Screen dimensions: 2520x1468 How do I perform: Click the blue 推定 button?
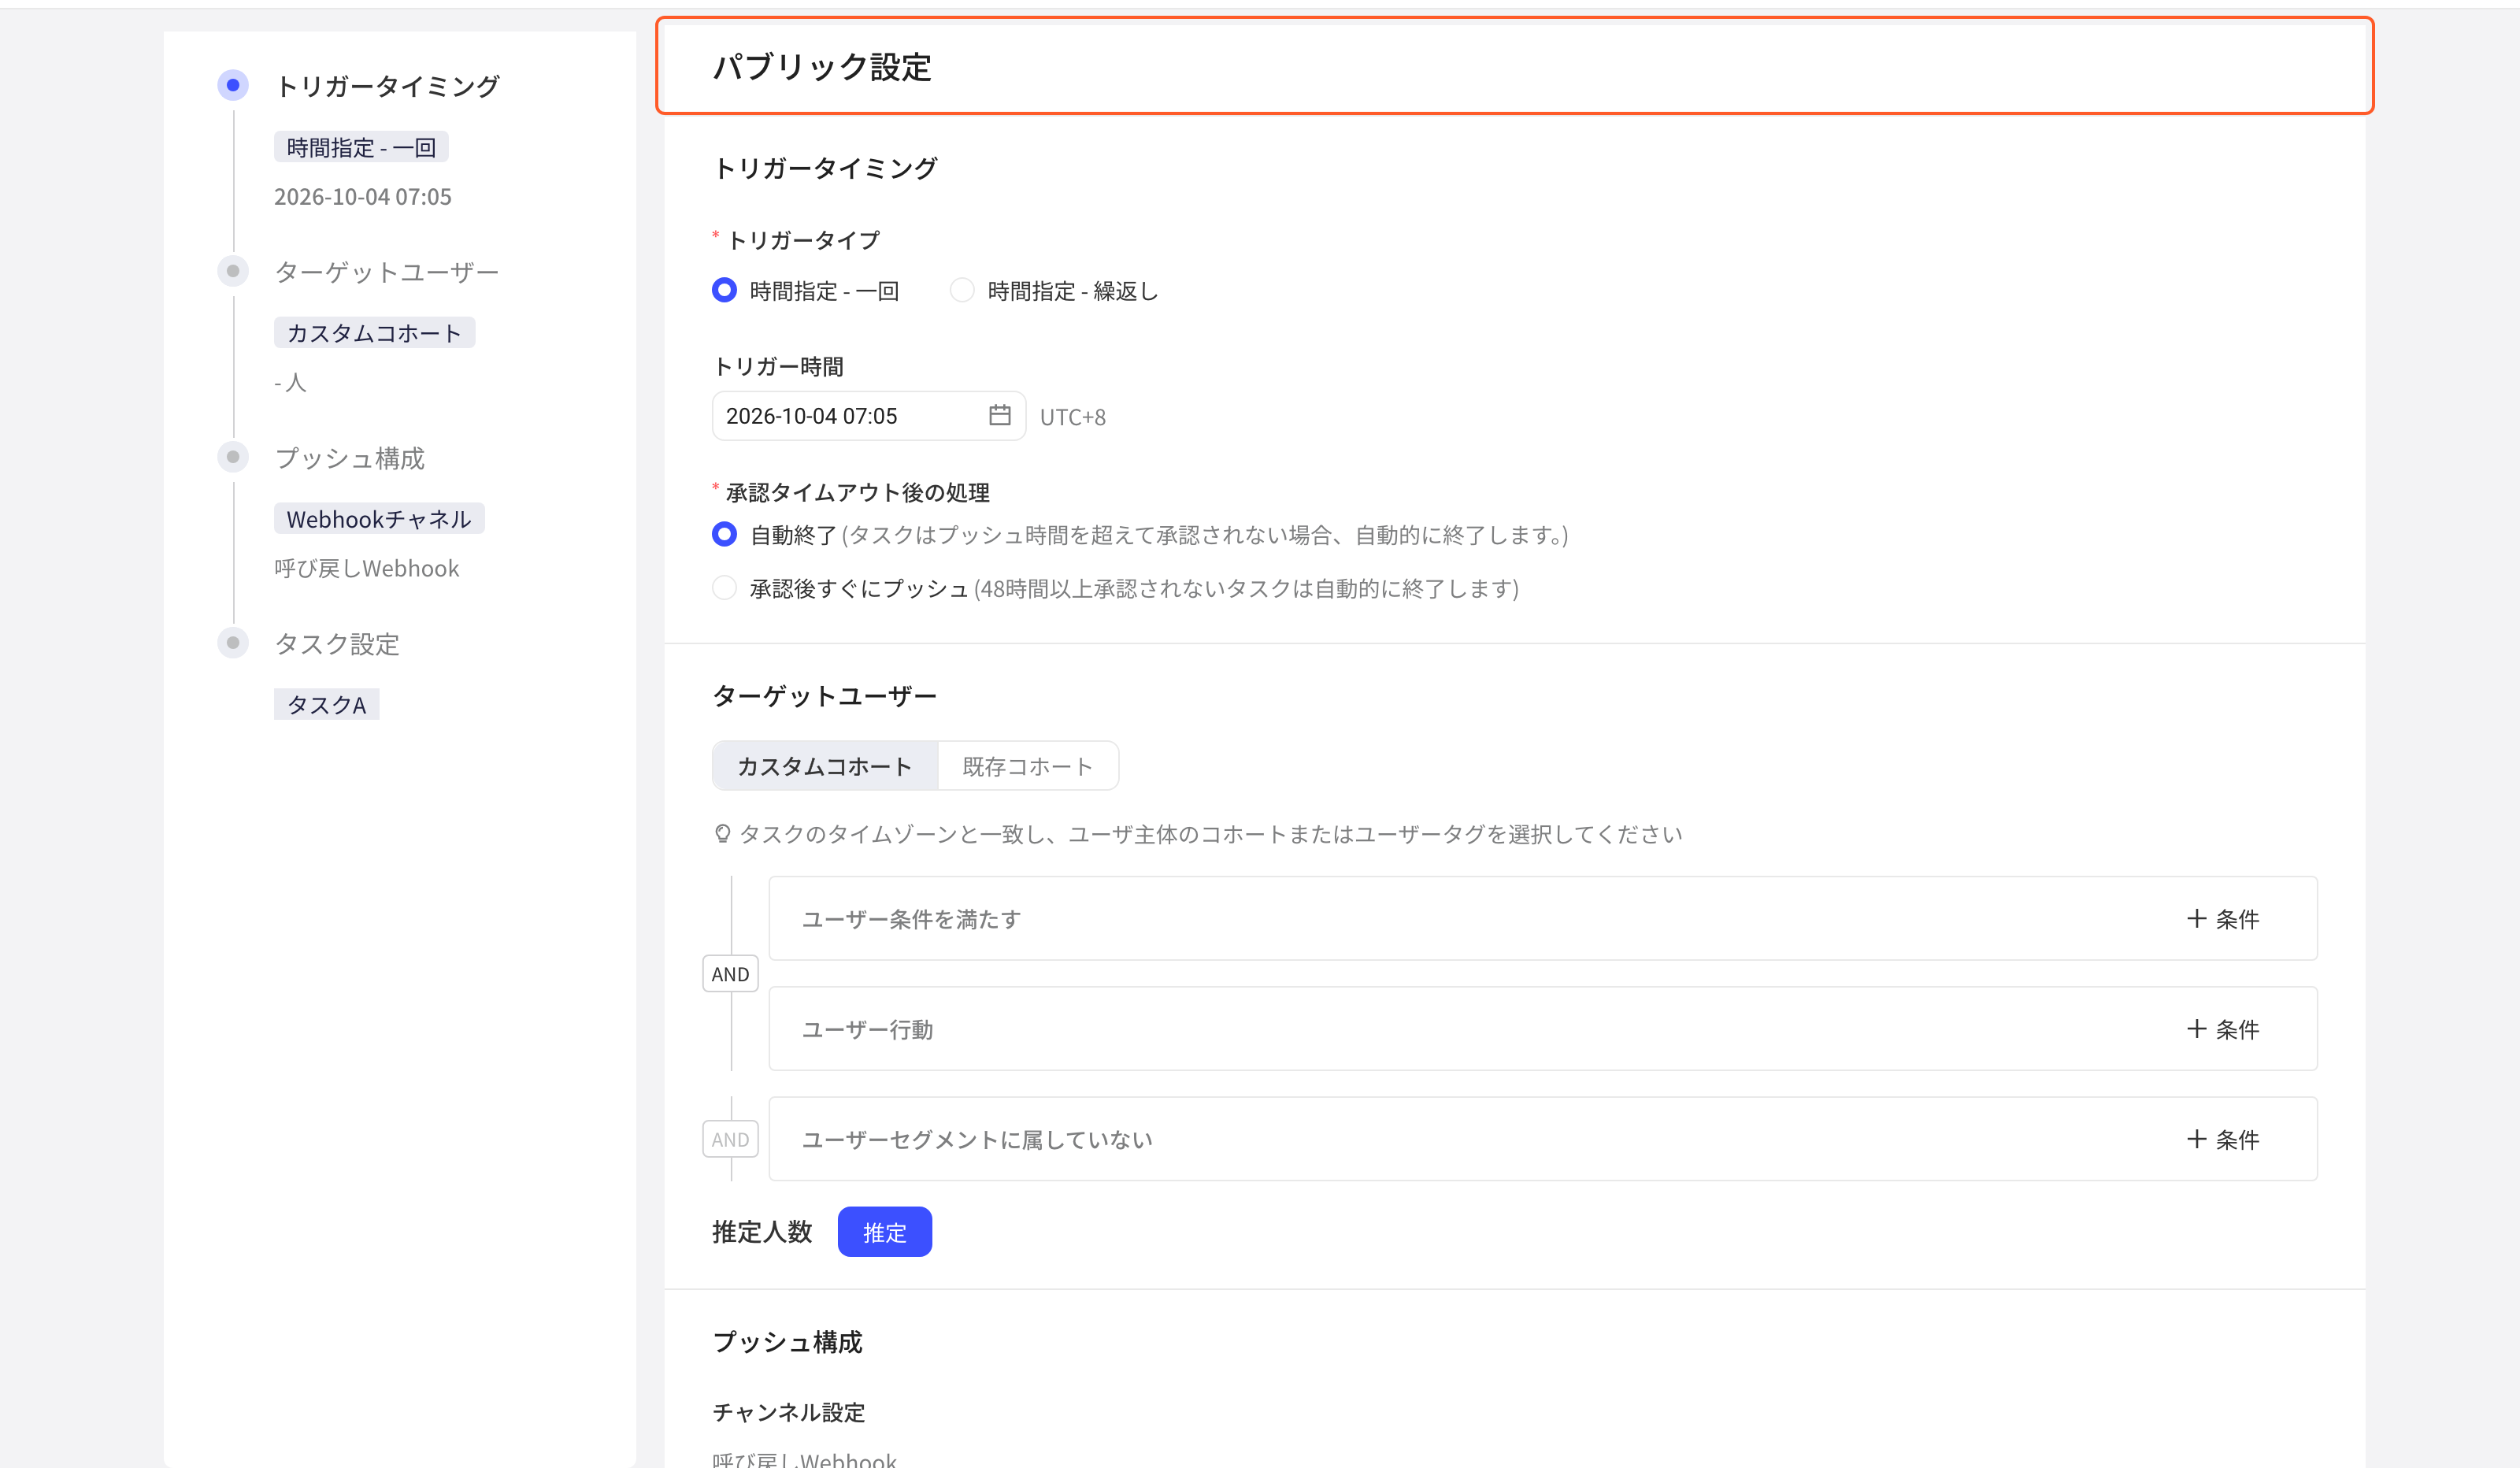884,1232
